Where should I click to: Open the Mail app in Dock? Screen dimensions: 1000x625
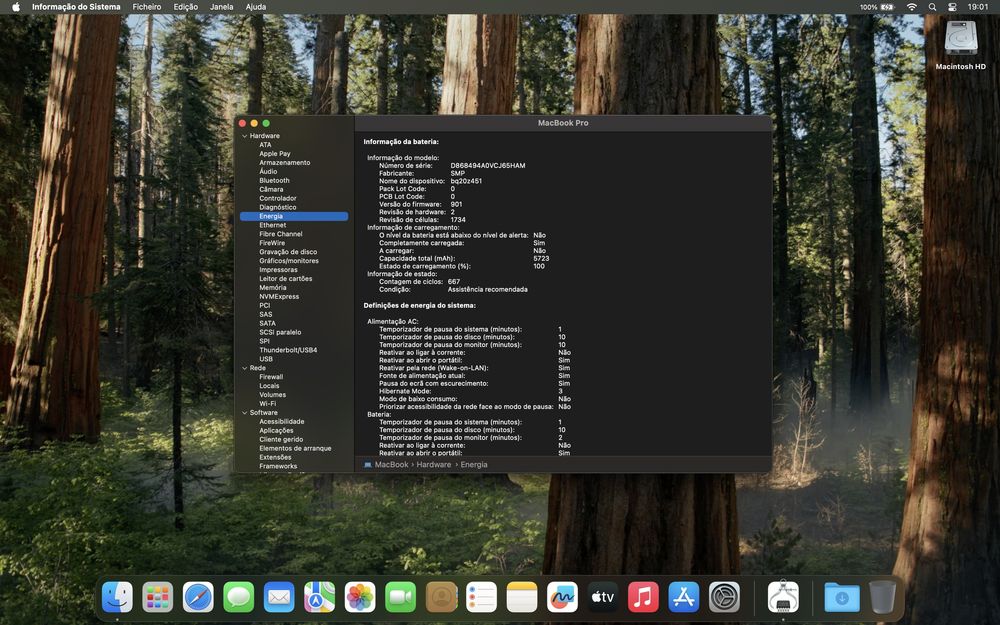(279, 598)
